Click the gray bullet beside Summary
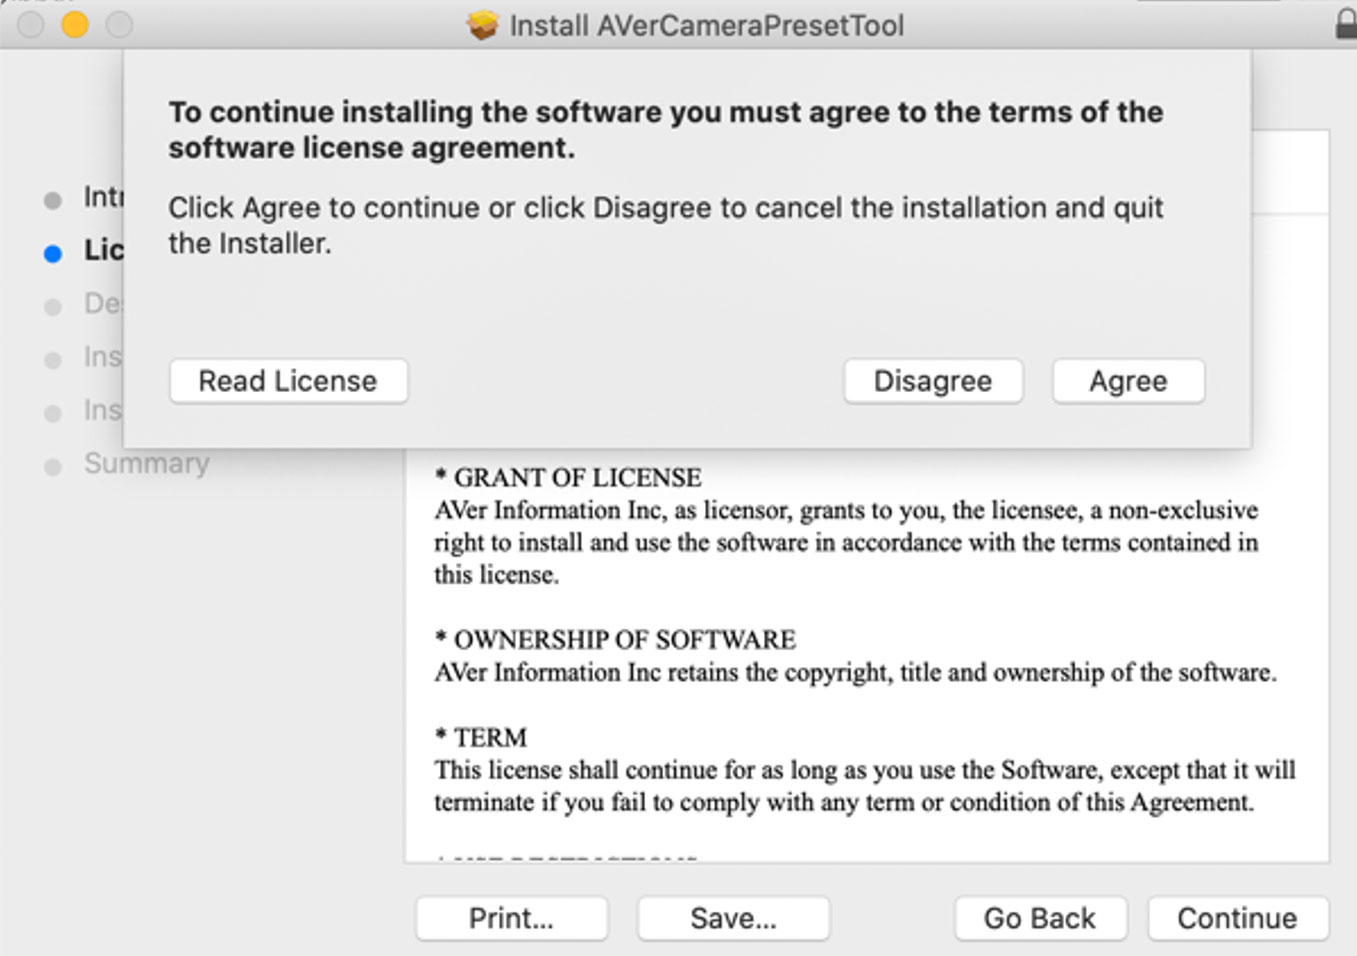 53,467
